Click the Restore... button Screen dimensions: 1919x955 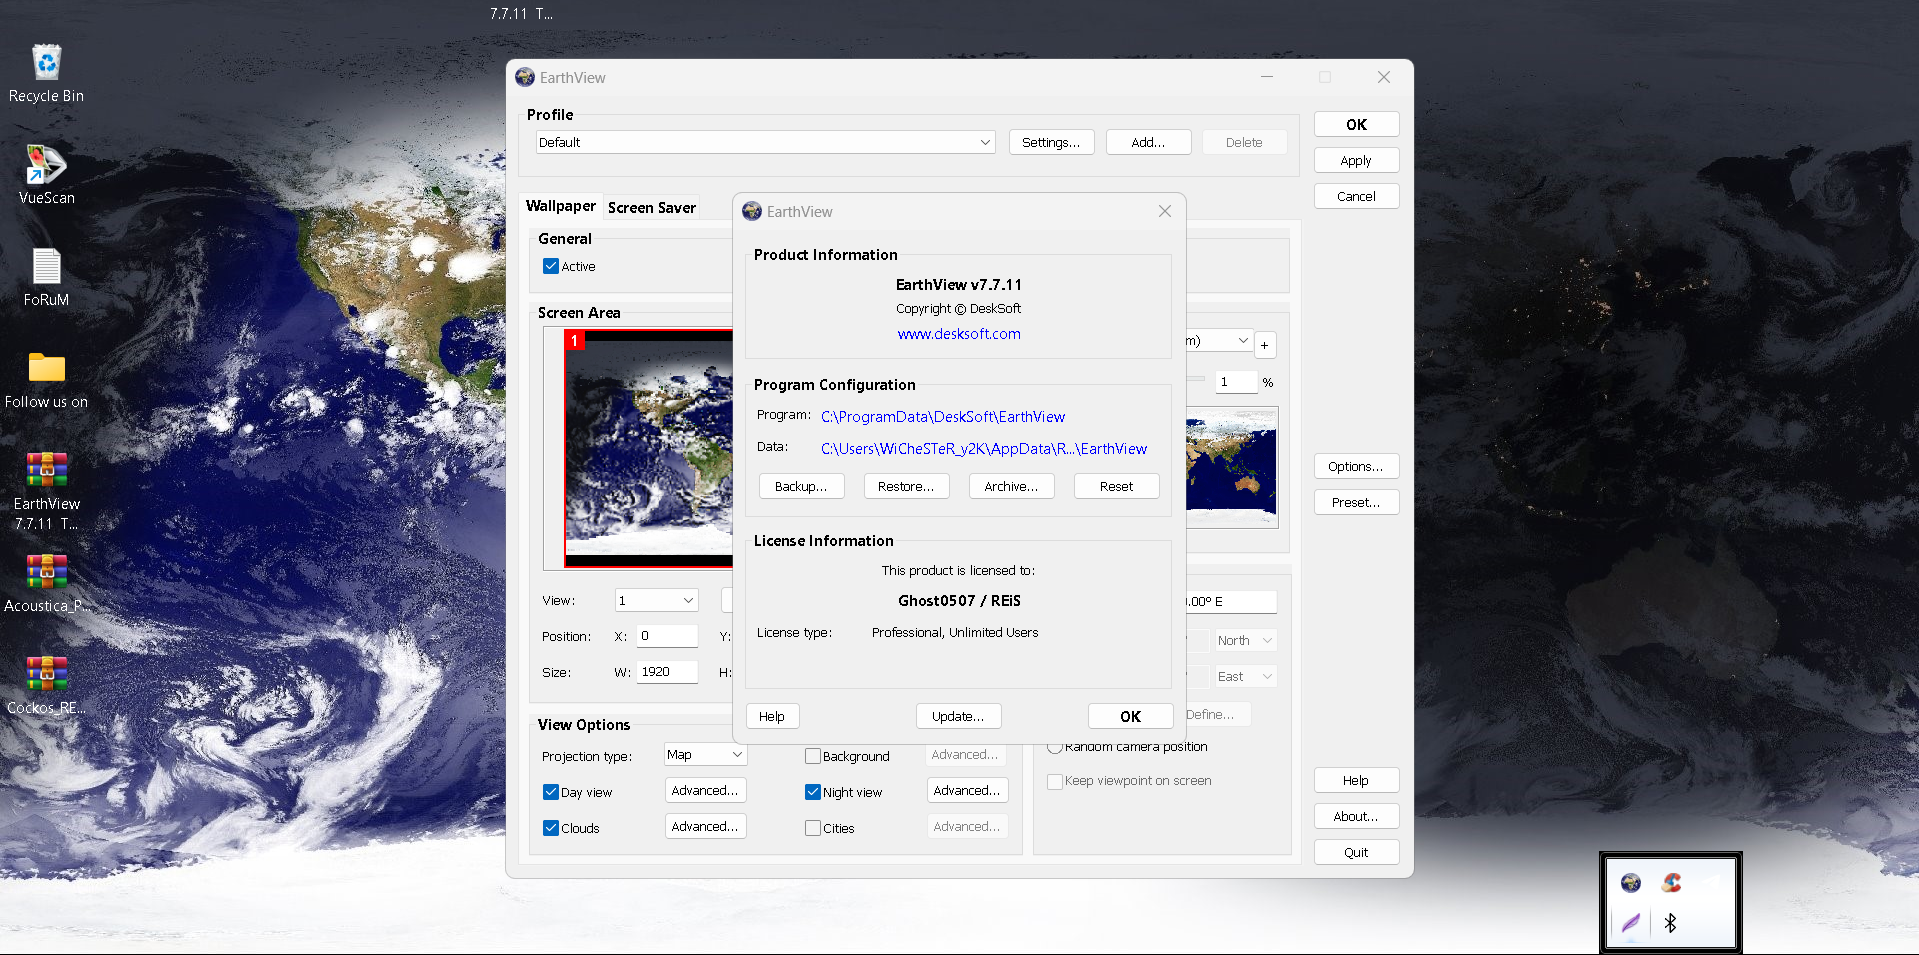pos(906,486)
